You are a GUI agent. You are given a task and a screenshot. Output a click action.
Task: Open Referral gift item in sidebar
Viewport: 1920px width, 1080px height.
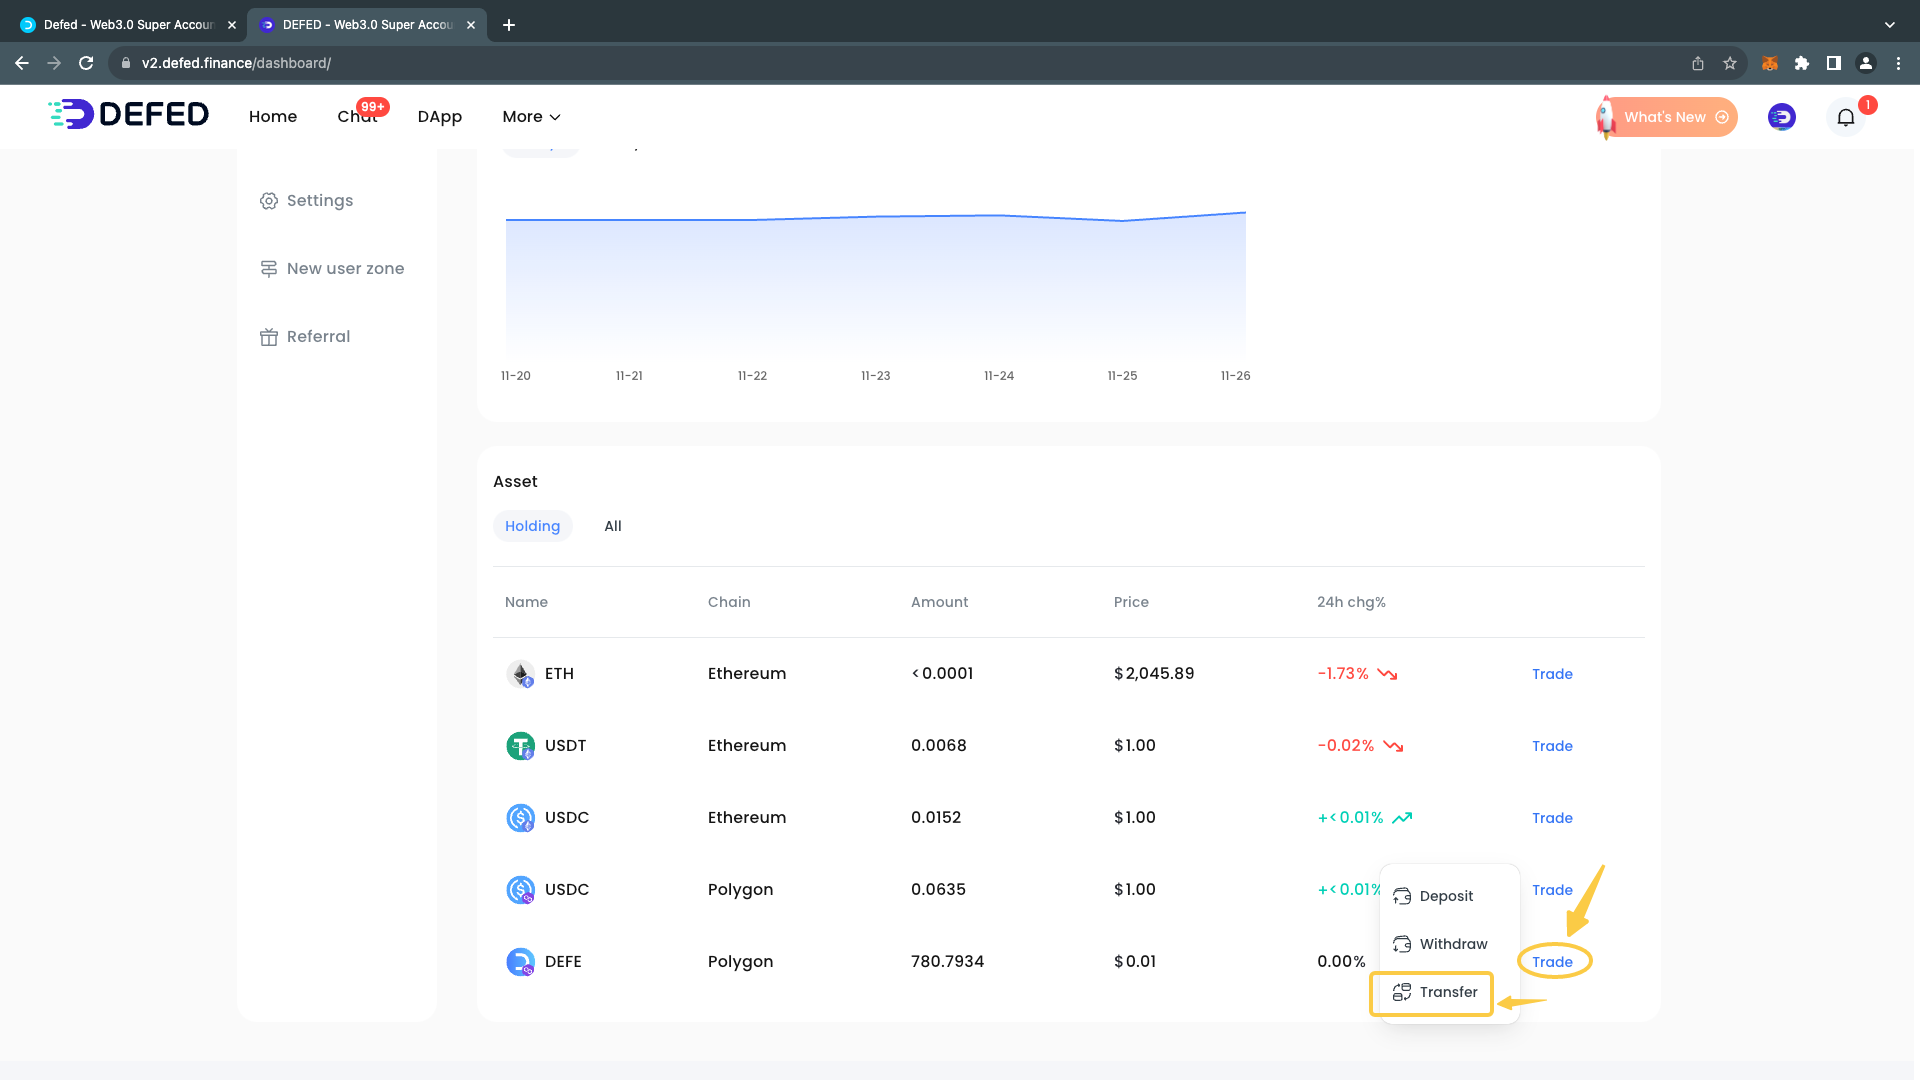pos(306,337)
